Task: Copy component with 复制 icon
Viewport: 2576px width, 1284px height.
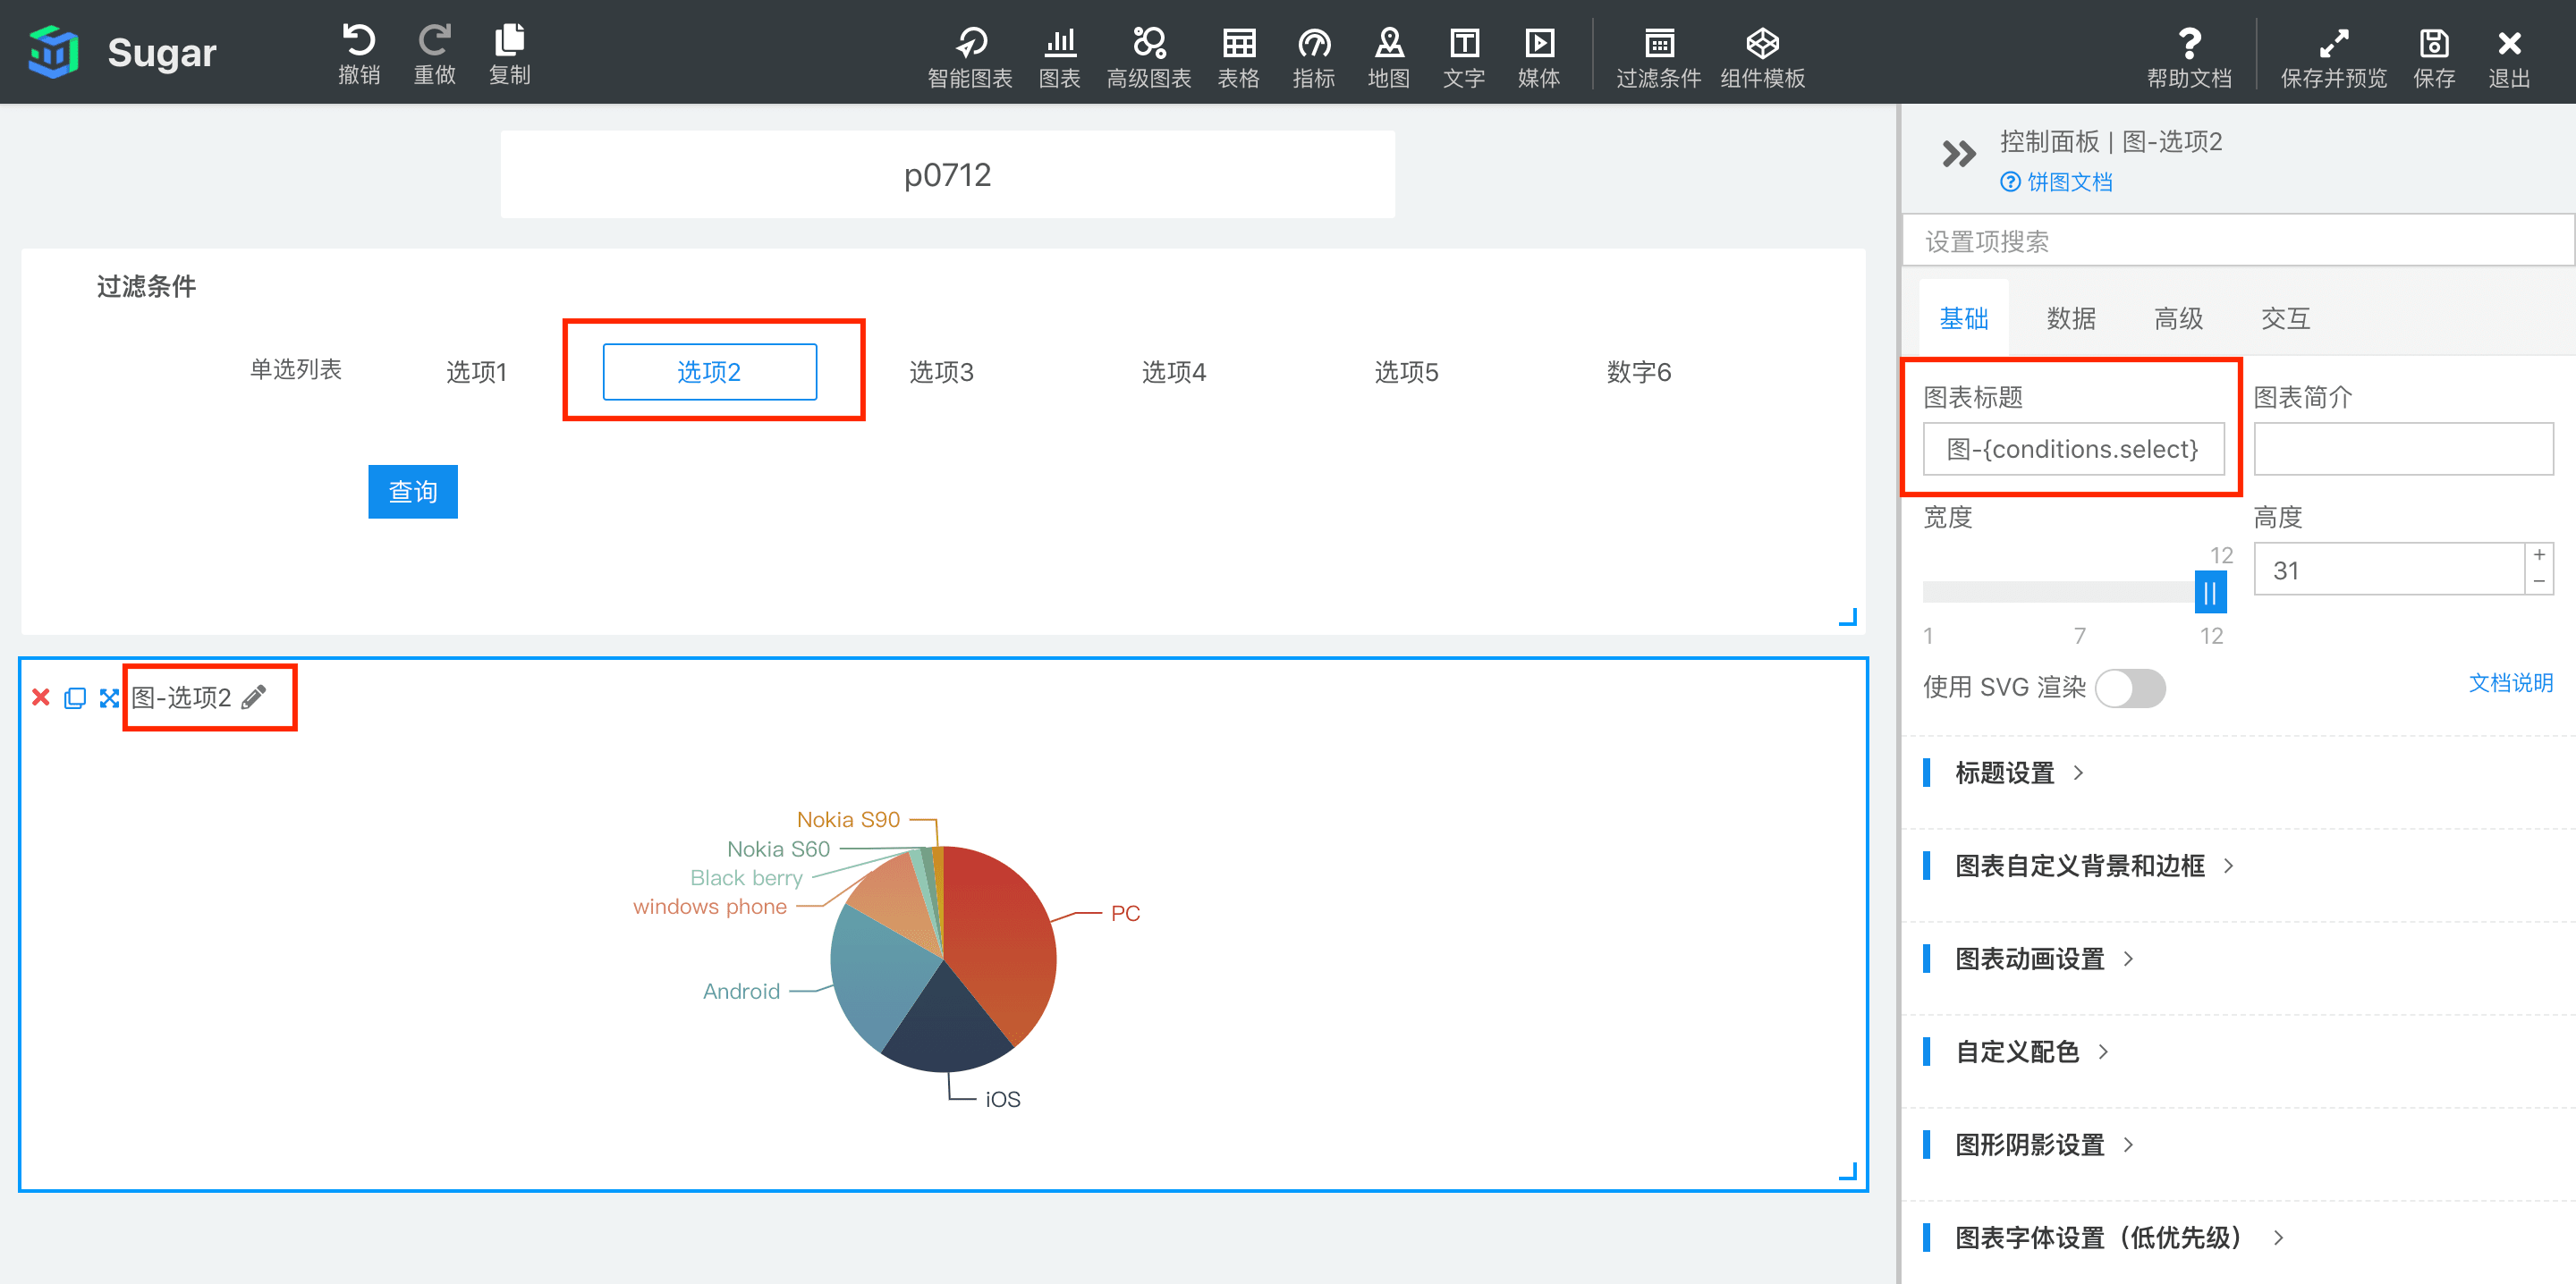Action: (509, 54)
